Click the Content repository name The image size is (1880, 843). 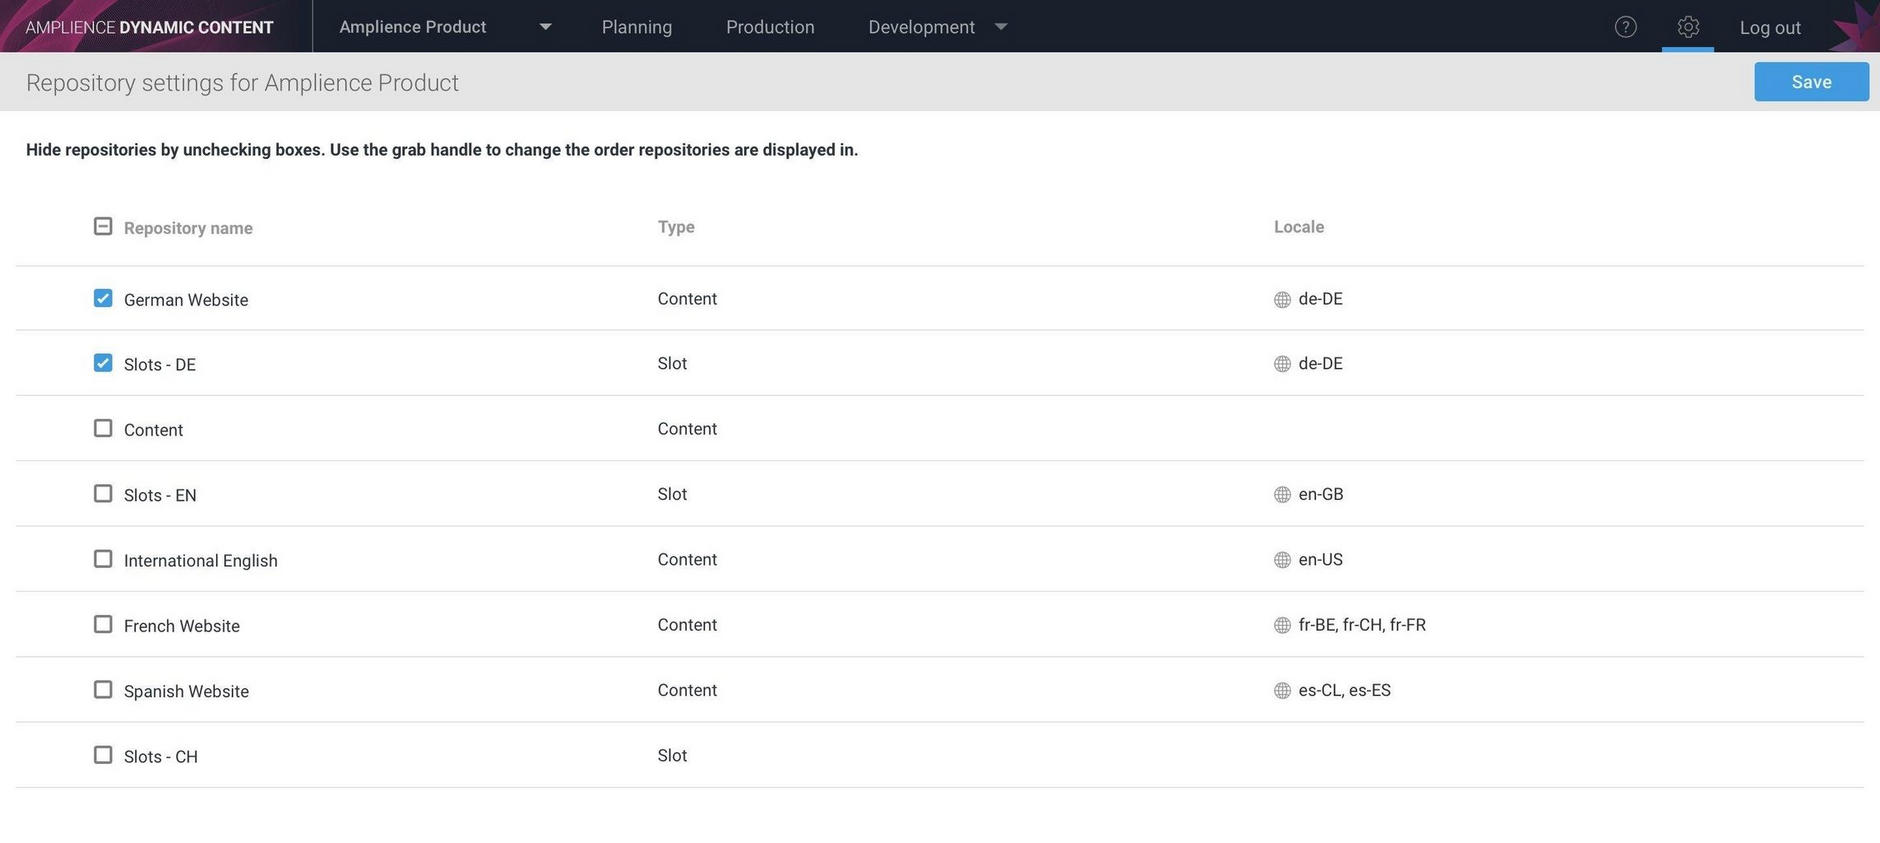(x=153, y=430)
